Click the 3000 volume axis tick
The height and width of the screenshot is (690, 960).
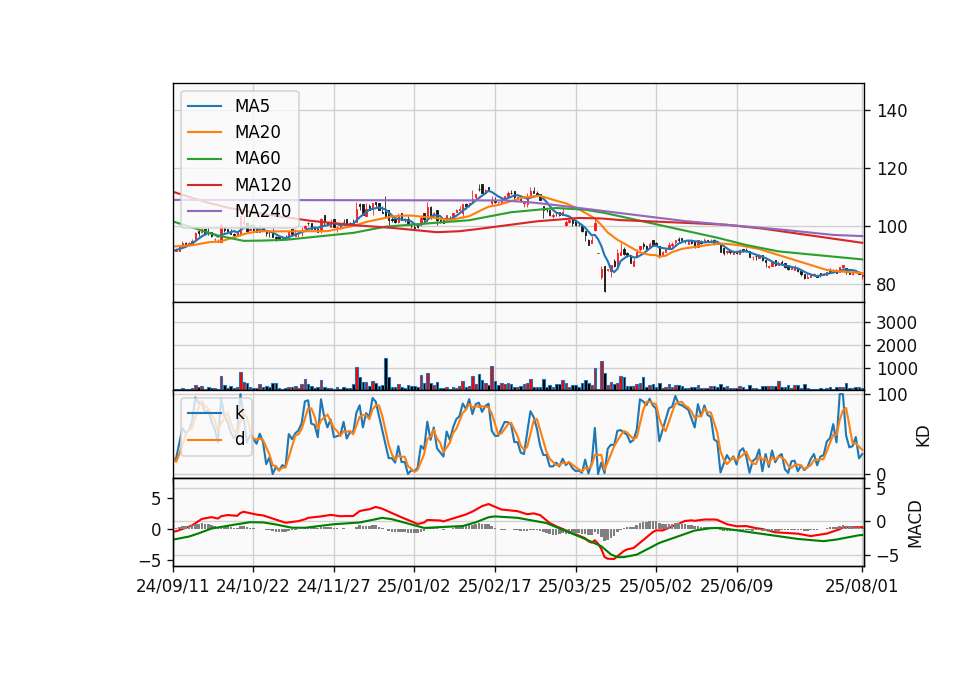896,323
